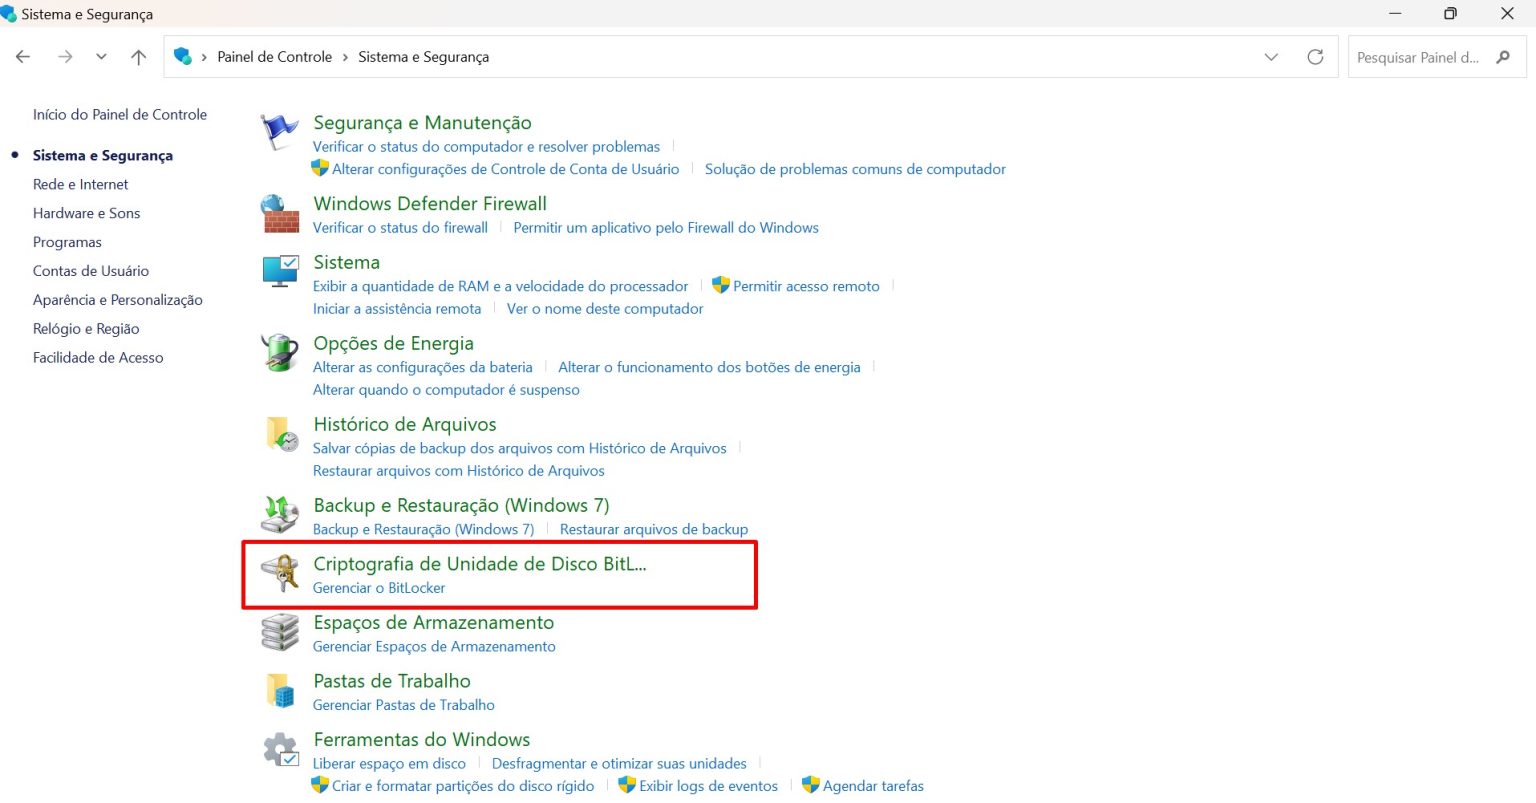Click the Pastas de Trabalho folder icon
1536x803 pixels.
[x=280, y=691]
